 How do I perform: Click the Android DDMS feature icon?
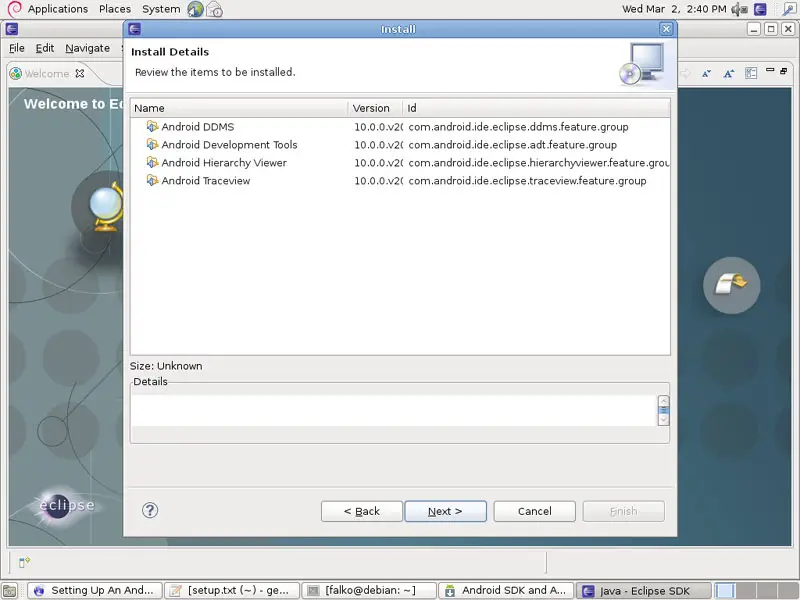tap(152, 126)
